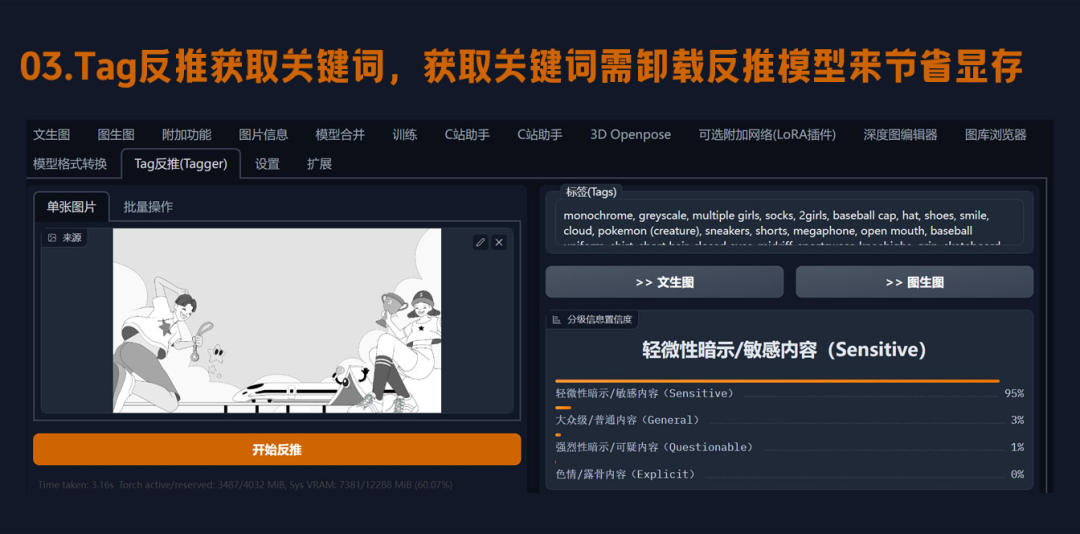Image resolution: width=1080 pixels, height=534 pixels.
Task: Switch to the 图片信息 tab
Action: 263,134
